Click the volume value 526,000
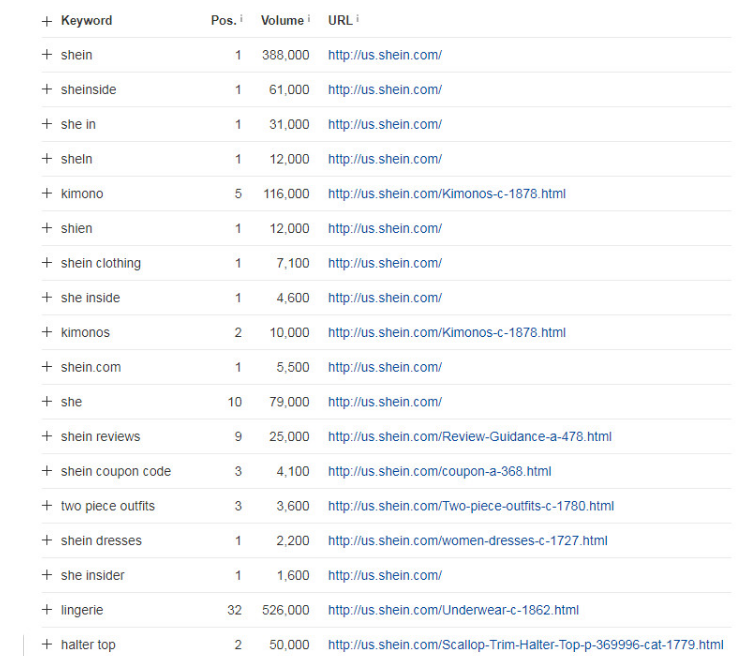This screenshot has height=656, width=742. (x=286, y=610)
